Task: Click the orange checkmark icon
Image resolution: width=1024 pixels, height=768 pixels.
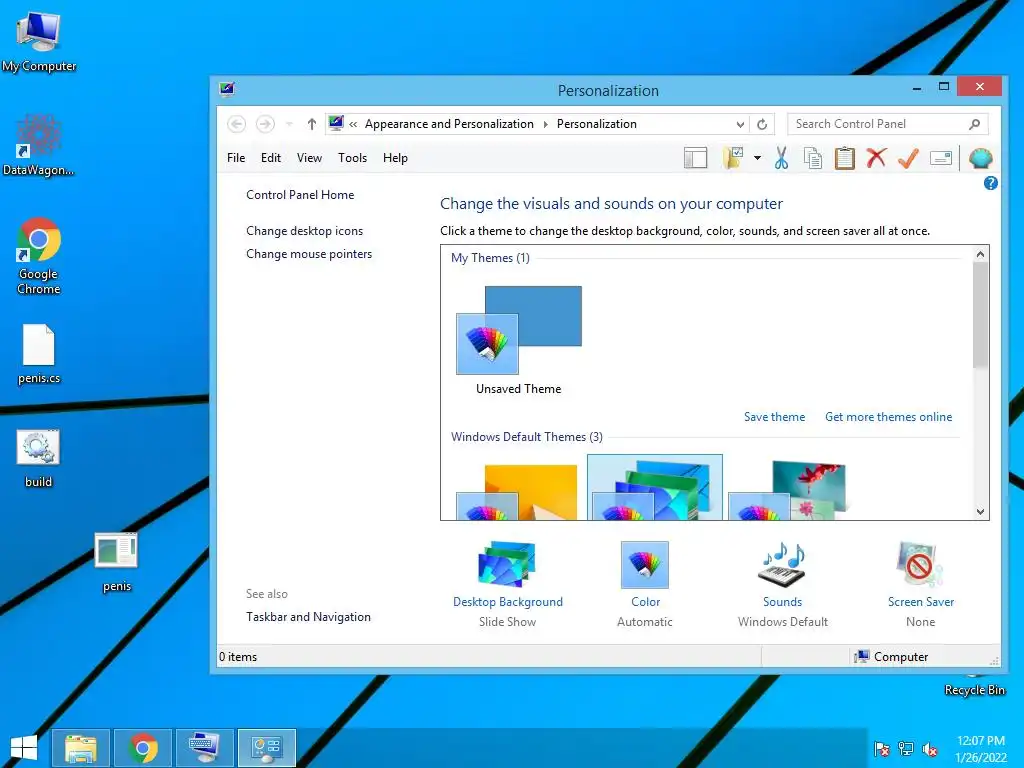Action: pyautogui.click(x=908, y=158)
